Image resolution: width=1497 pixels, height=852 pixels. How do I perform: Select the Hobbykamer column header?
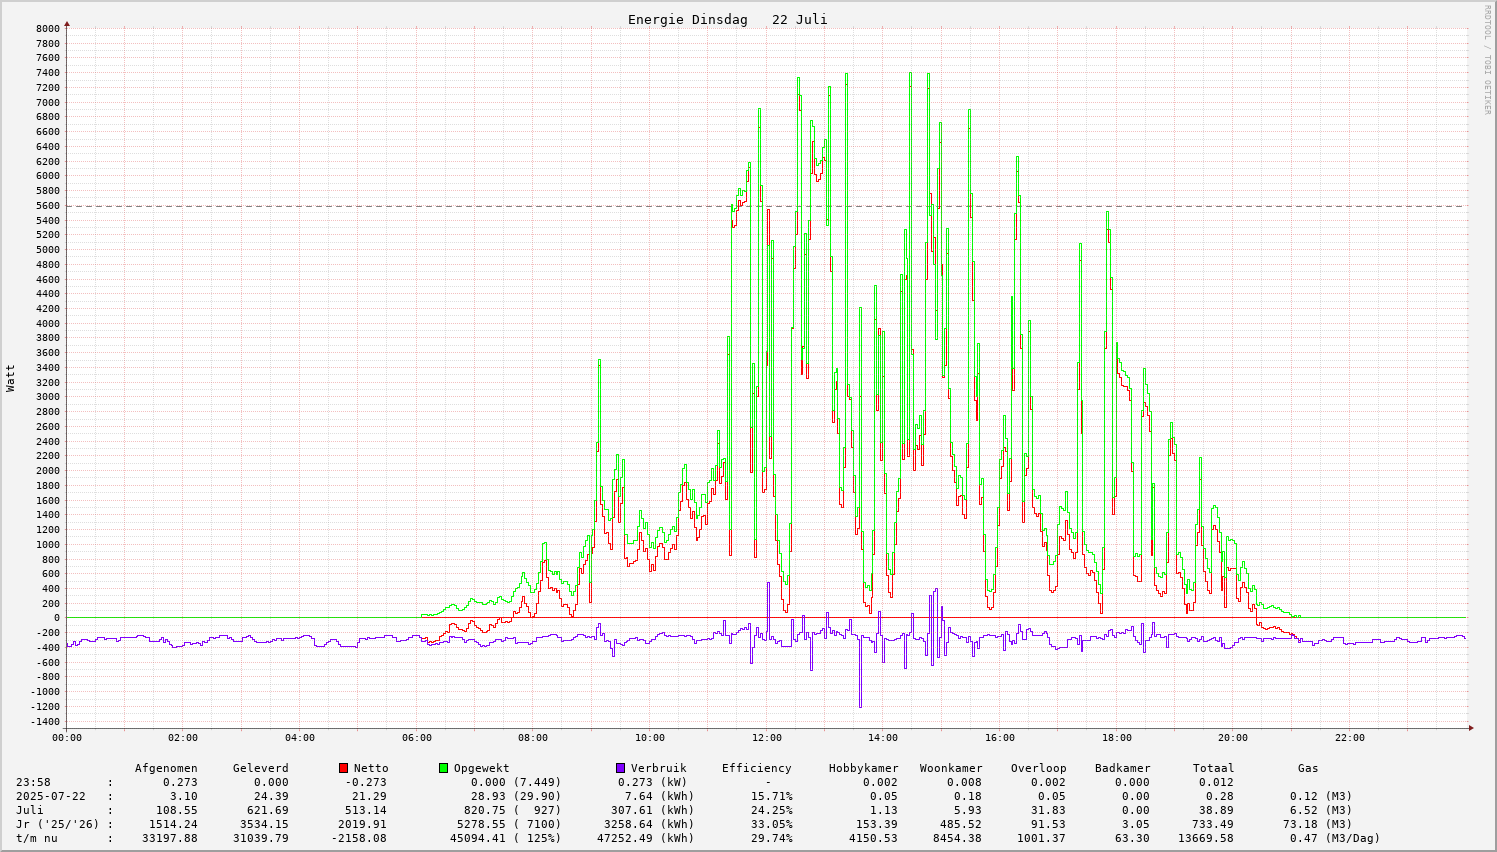(863, 768)
